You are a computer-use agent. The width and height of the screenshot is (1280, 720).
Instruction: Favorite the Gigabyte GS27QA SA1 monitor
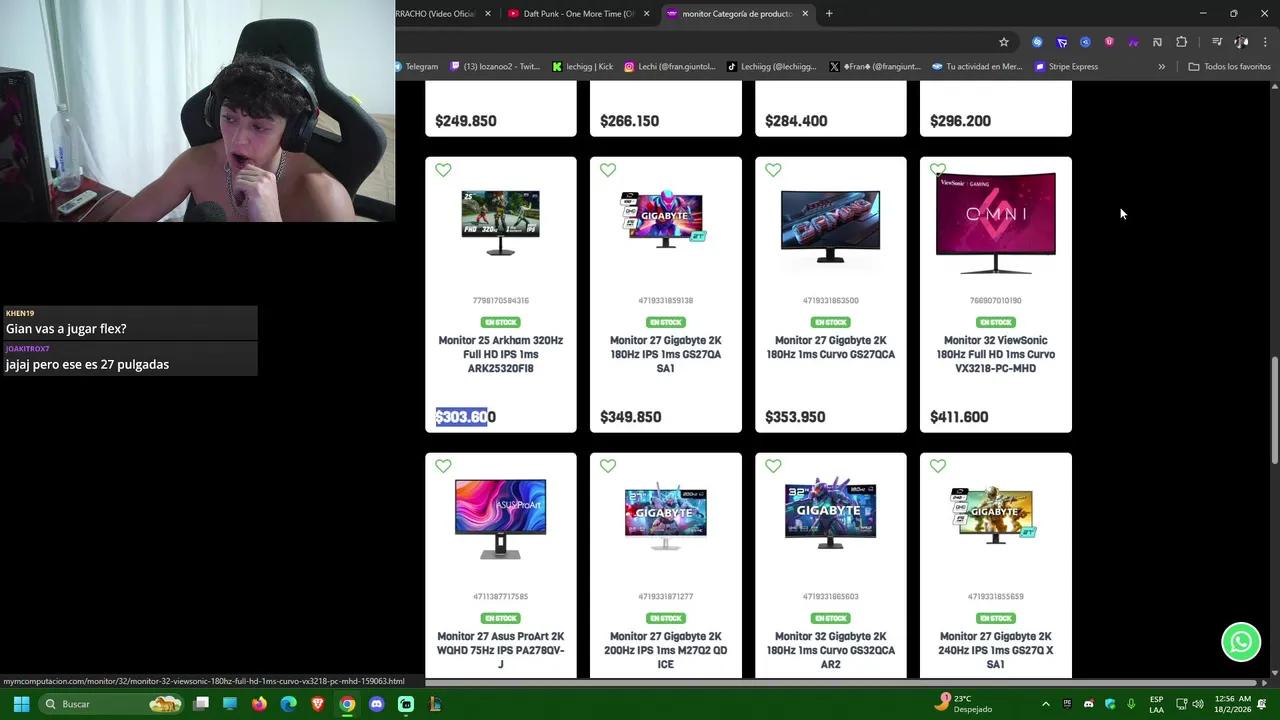point(608,170)
